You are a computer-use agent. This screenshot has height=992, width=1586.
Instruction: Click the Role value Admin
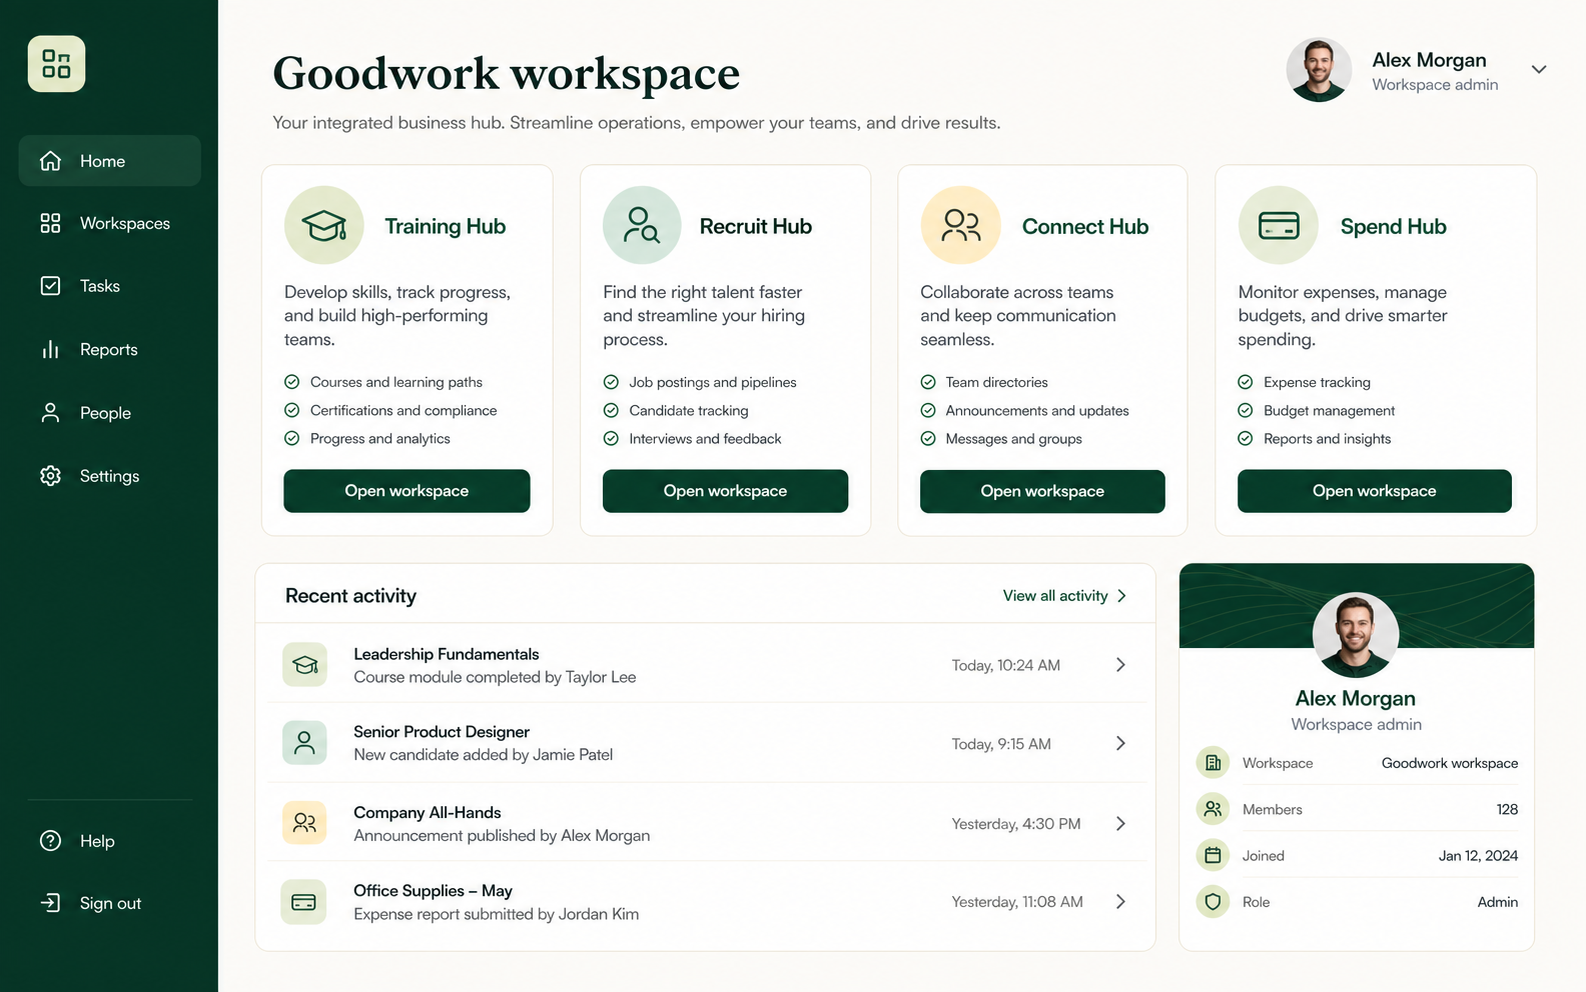click(1498, 902)
